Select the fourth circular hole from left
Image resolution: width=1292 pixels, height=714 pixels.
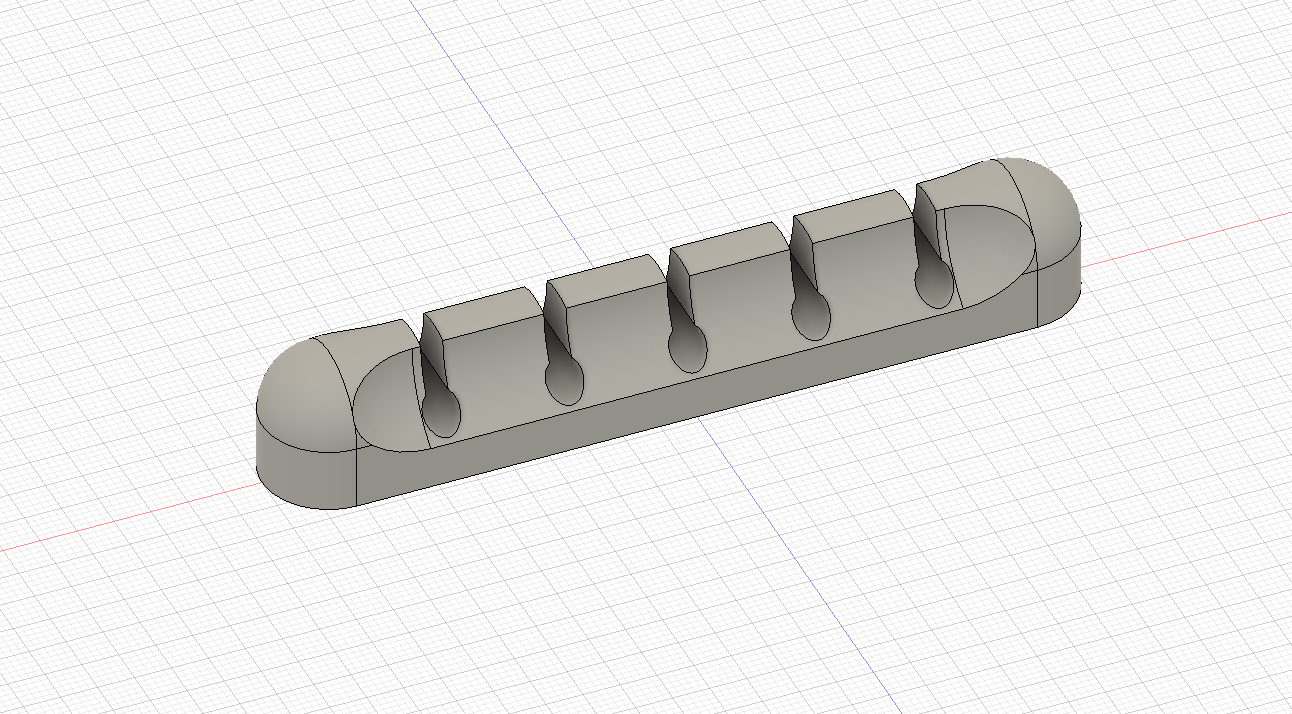811,318
